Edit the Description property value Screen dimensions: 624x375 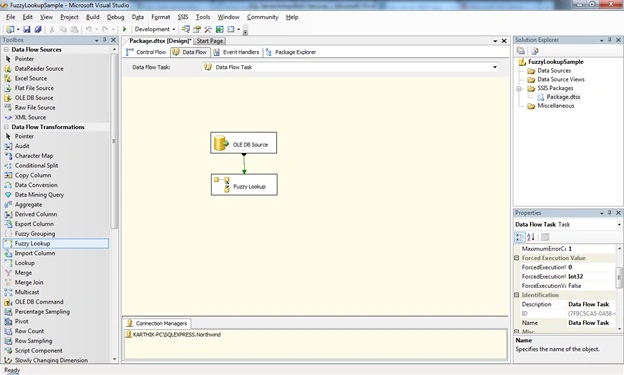[x=591, y=304]
